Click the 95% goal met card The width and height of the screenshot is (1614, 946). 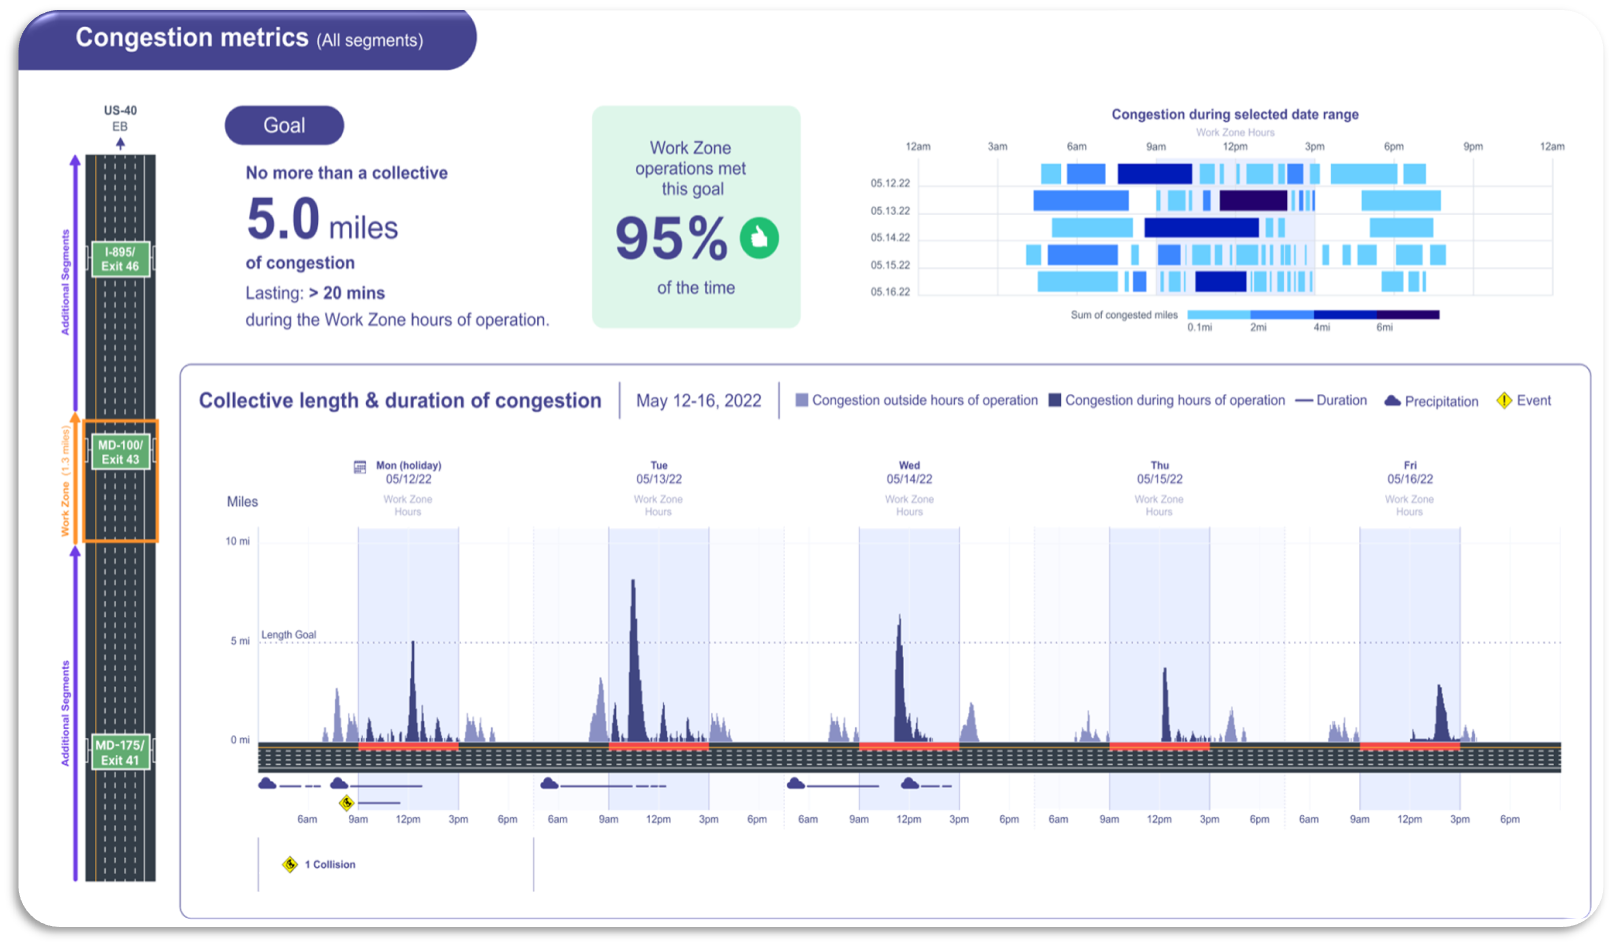[696, 217]
